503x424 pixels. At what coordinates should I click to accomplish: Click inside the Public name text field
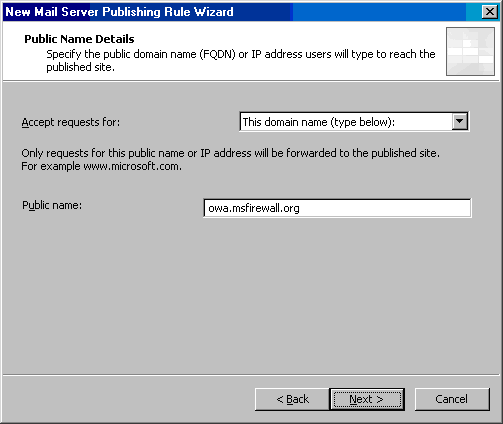pyautogui.click(x=337, y=208)
